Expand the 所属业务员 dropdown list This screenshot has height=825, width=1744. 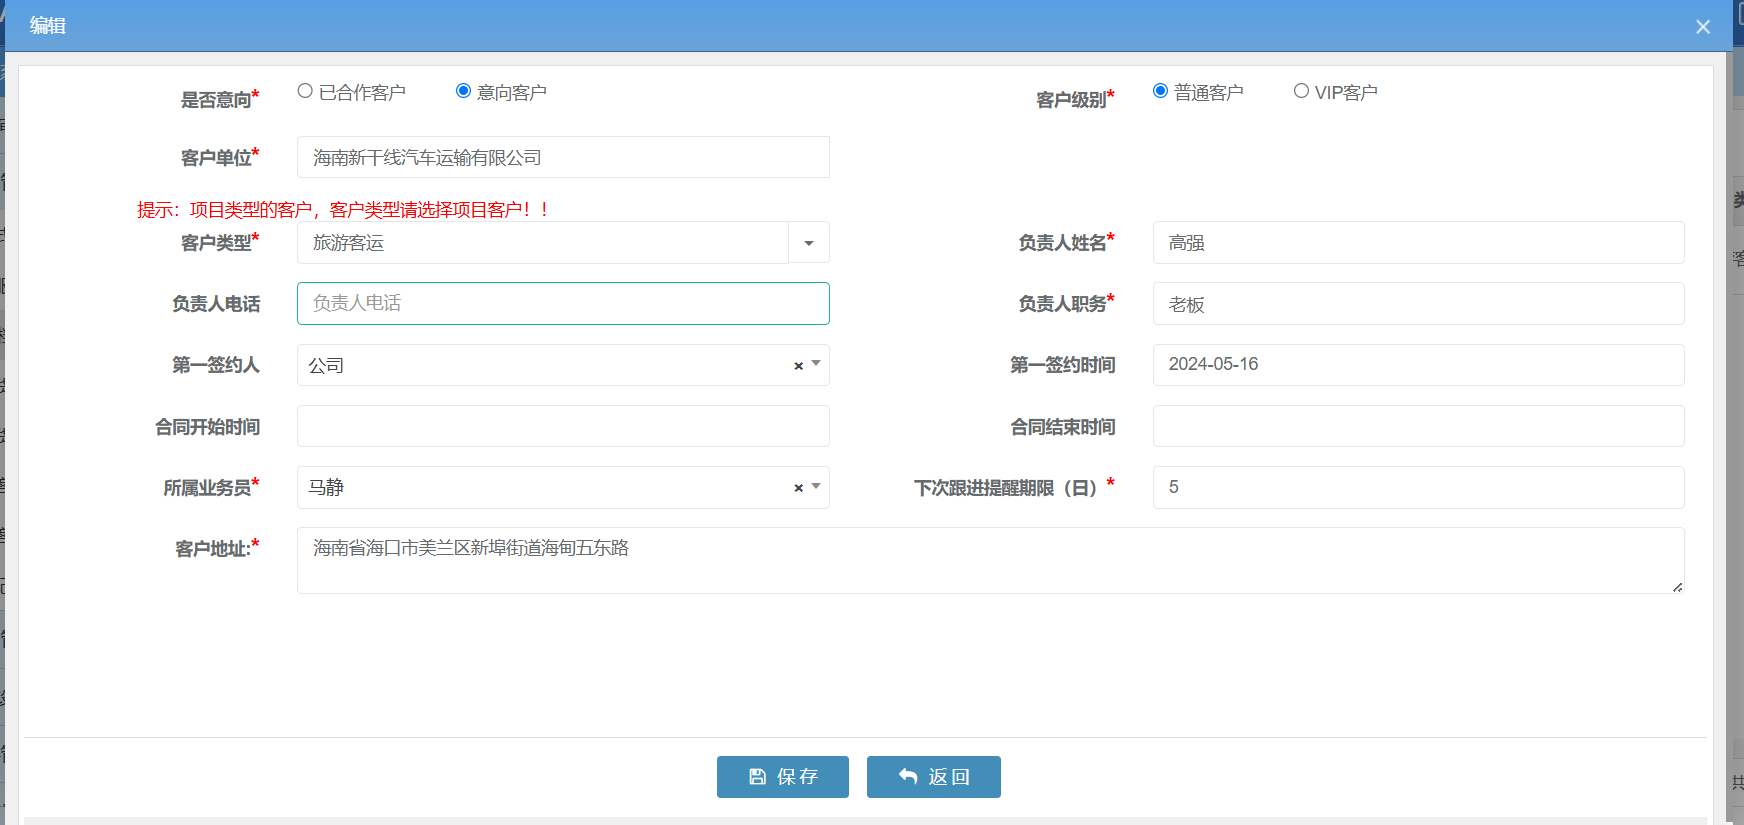click(x=816, y=487)
